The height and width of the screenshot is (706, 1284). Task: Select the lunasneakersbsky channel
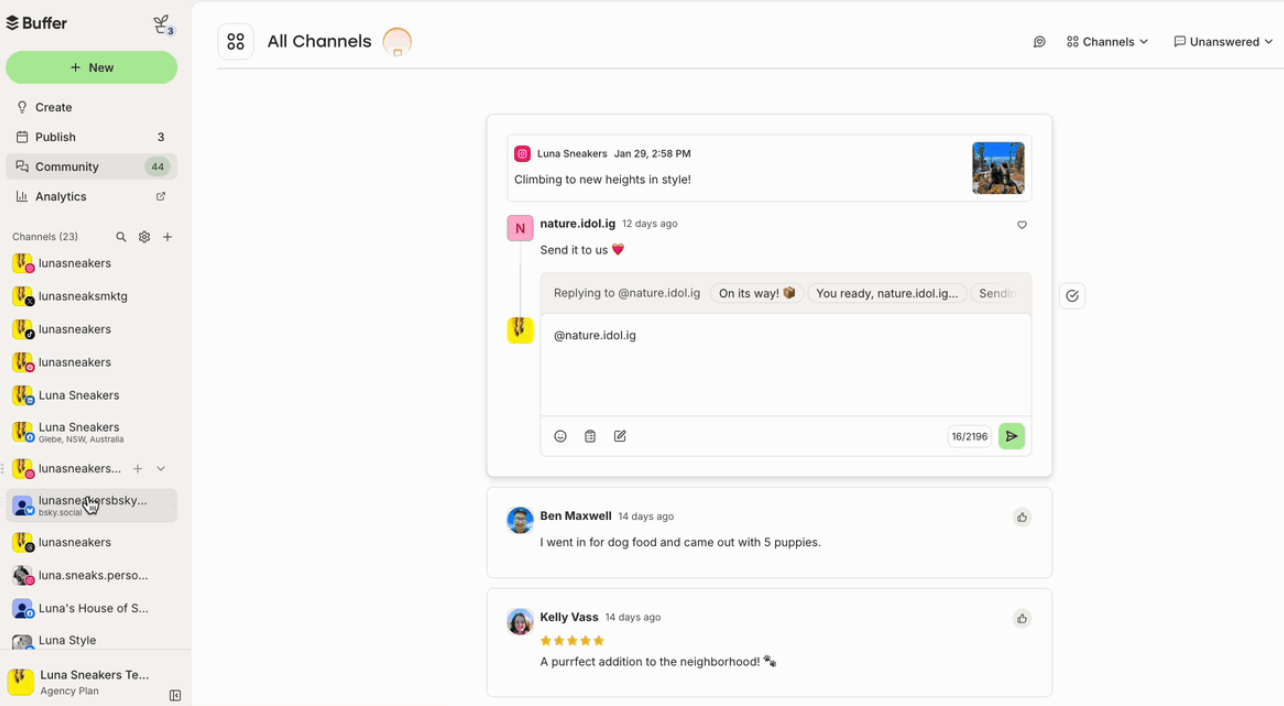point(92,505)
